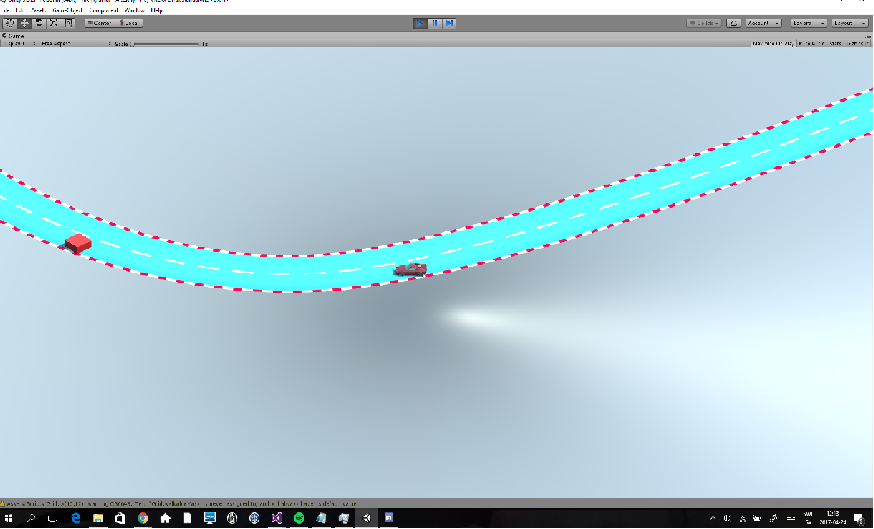Adjust the Game view Scale slider
The image size is (874, 529).
[x=165, y=44]
